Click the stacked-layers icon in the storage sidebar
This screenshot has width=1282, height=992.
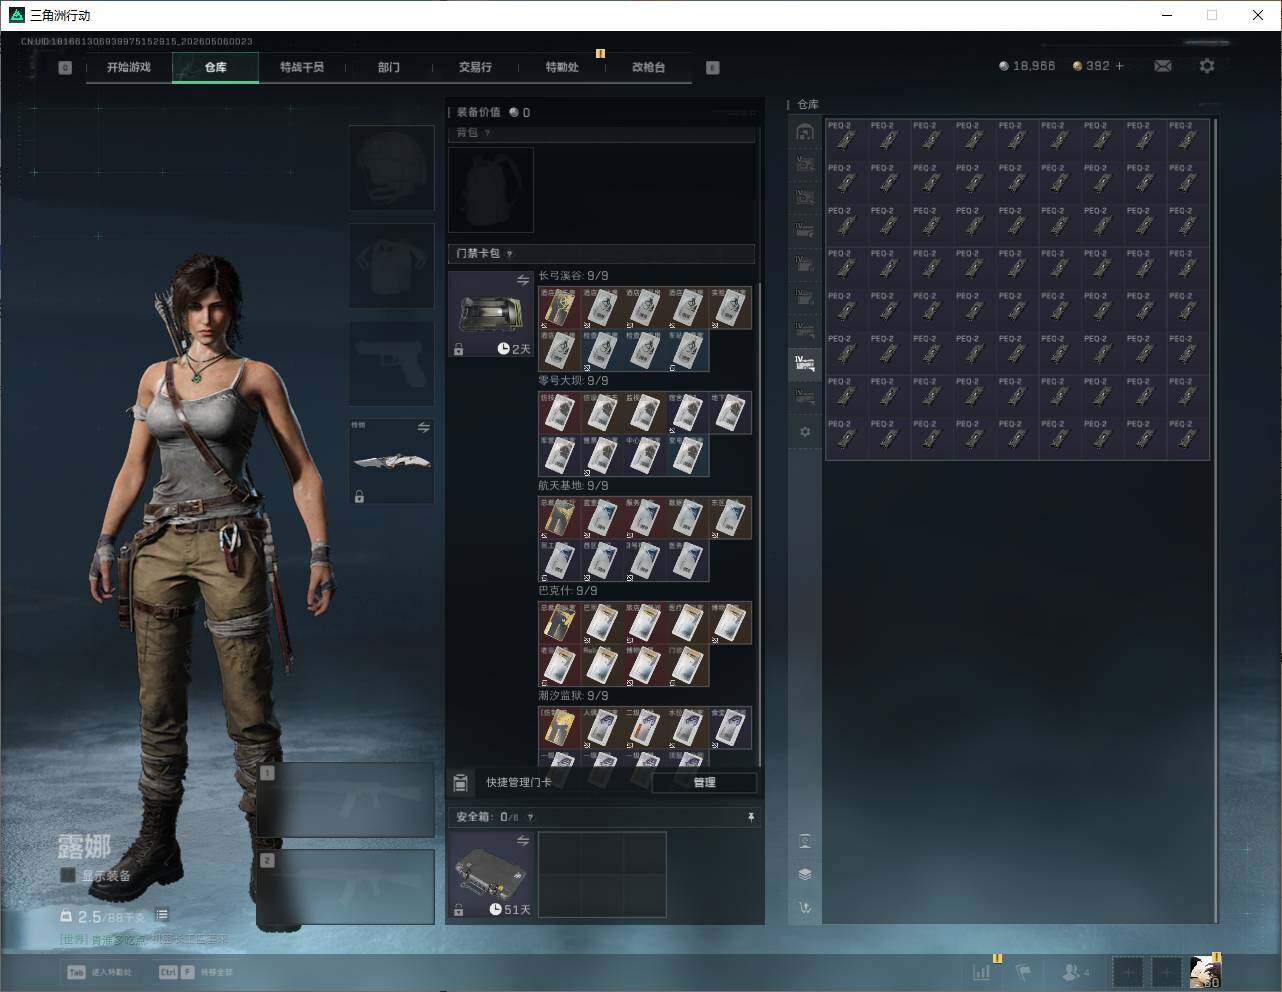pos(805,874)
